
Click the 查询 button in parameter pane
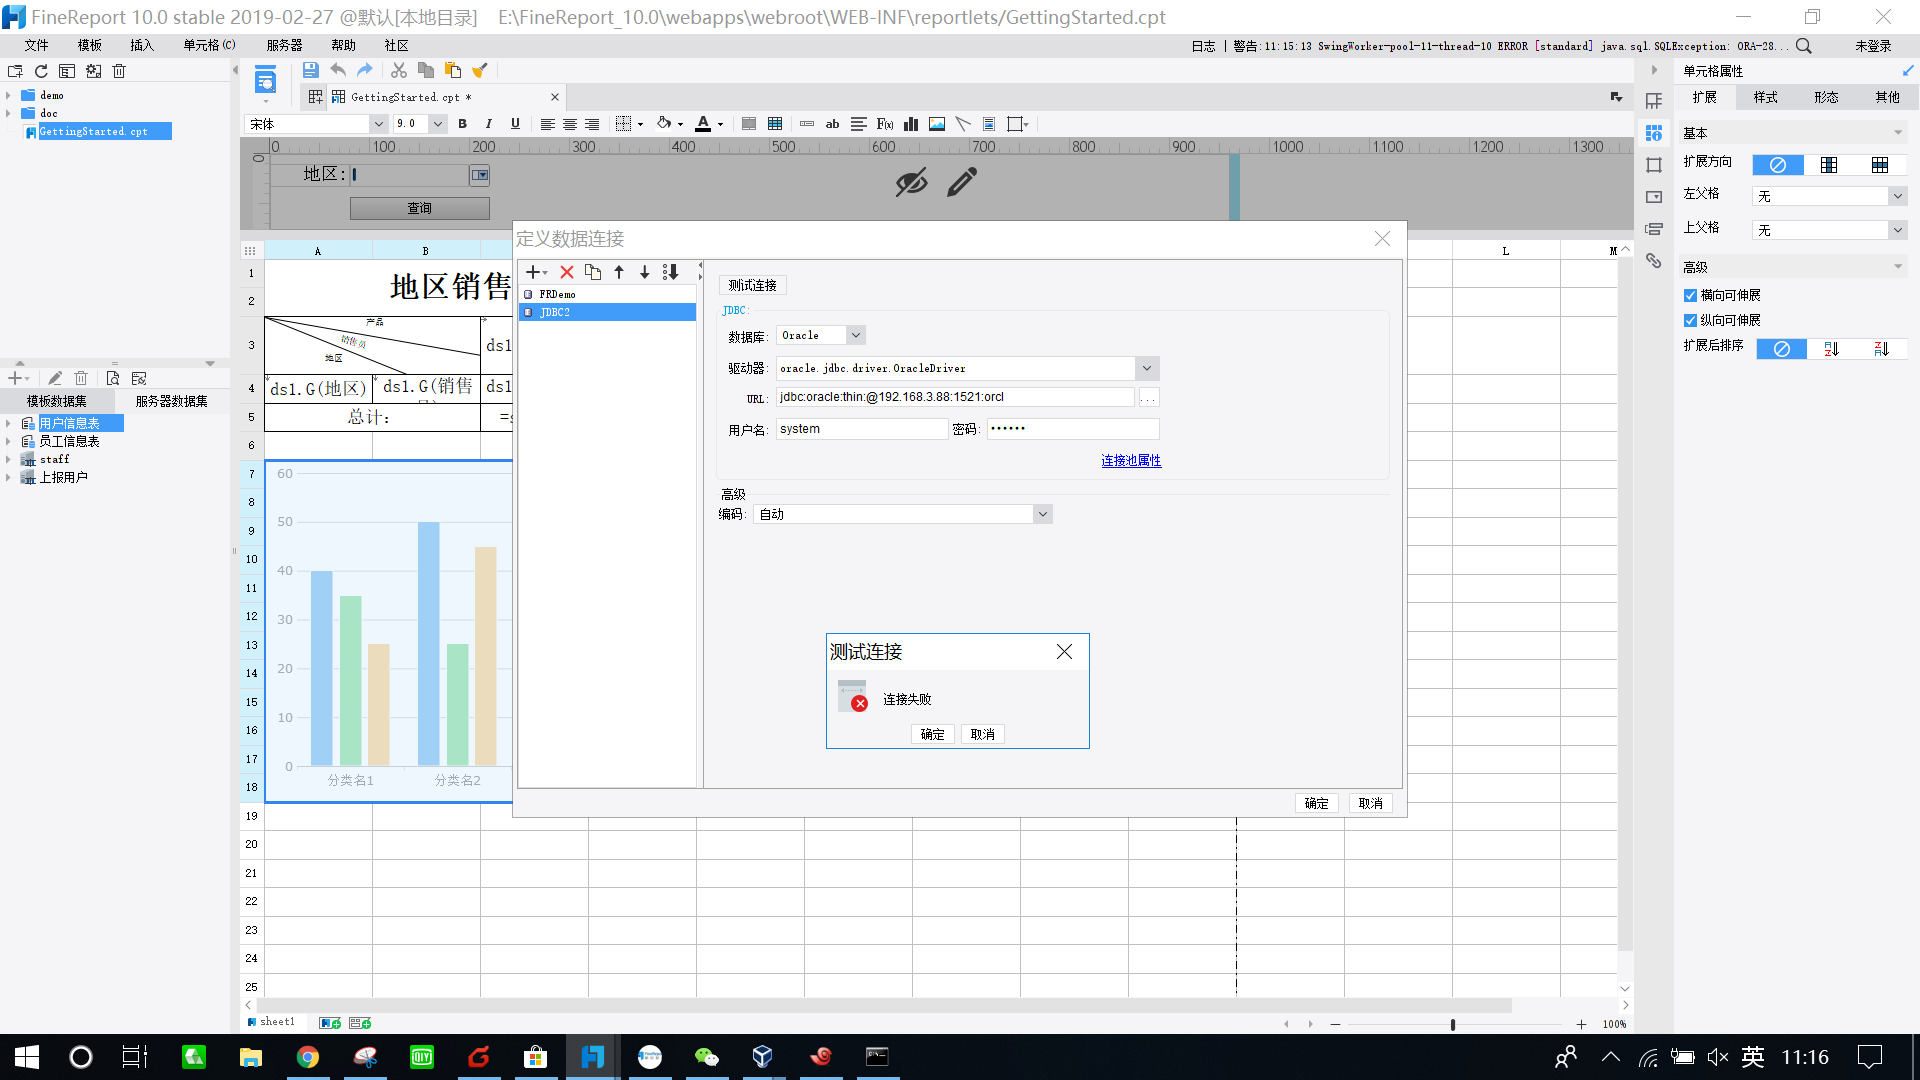tap(420, 208)
